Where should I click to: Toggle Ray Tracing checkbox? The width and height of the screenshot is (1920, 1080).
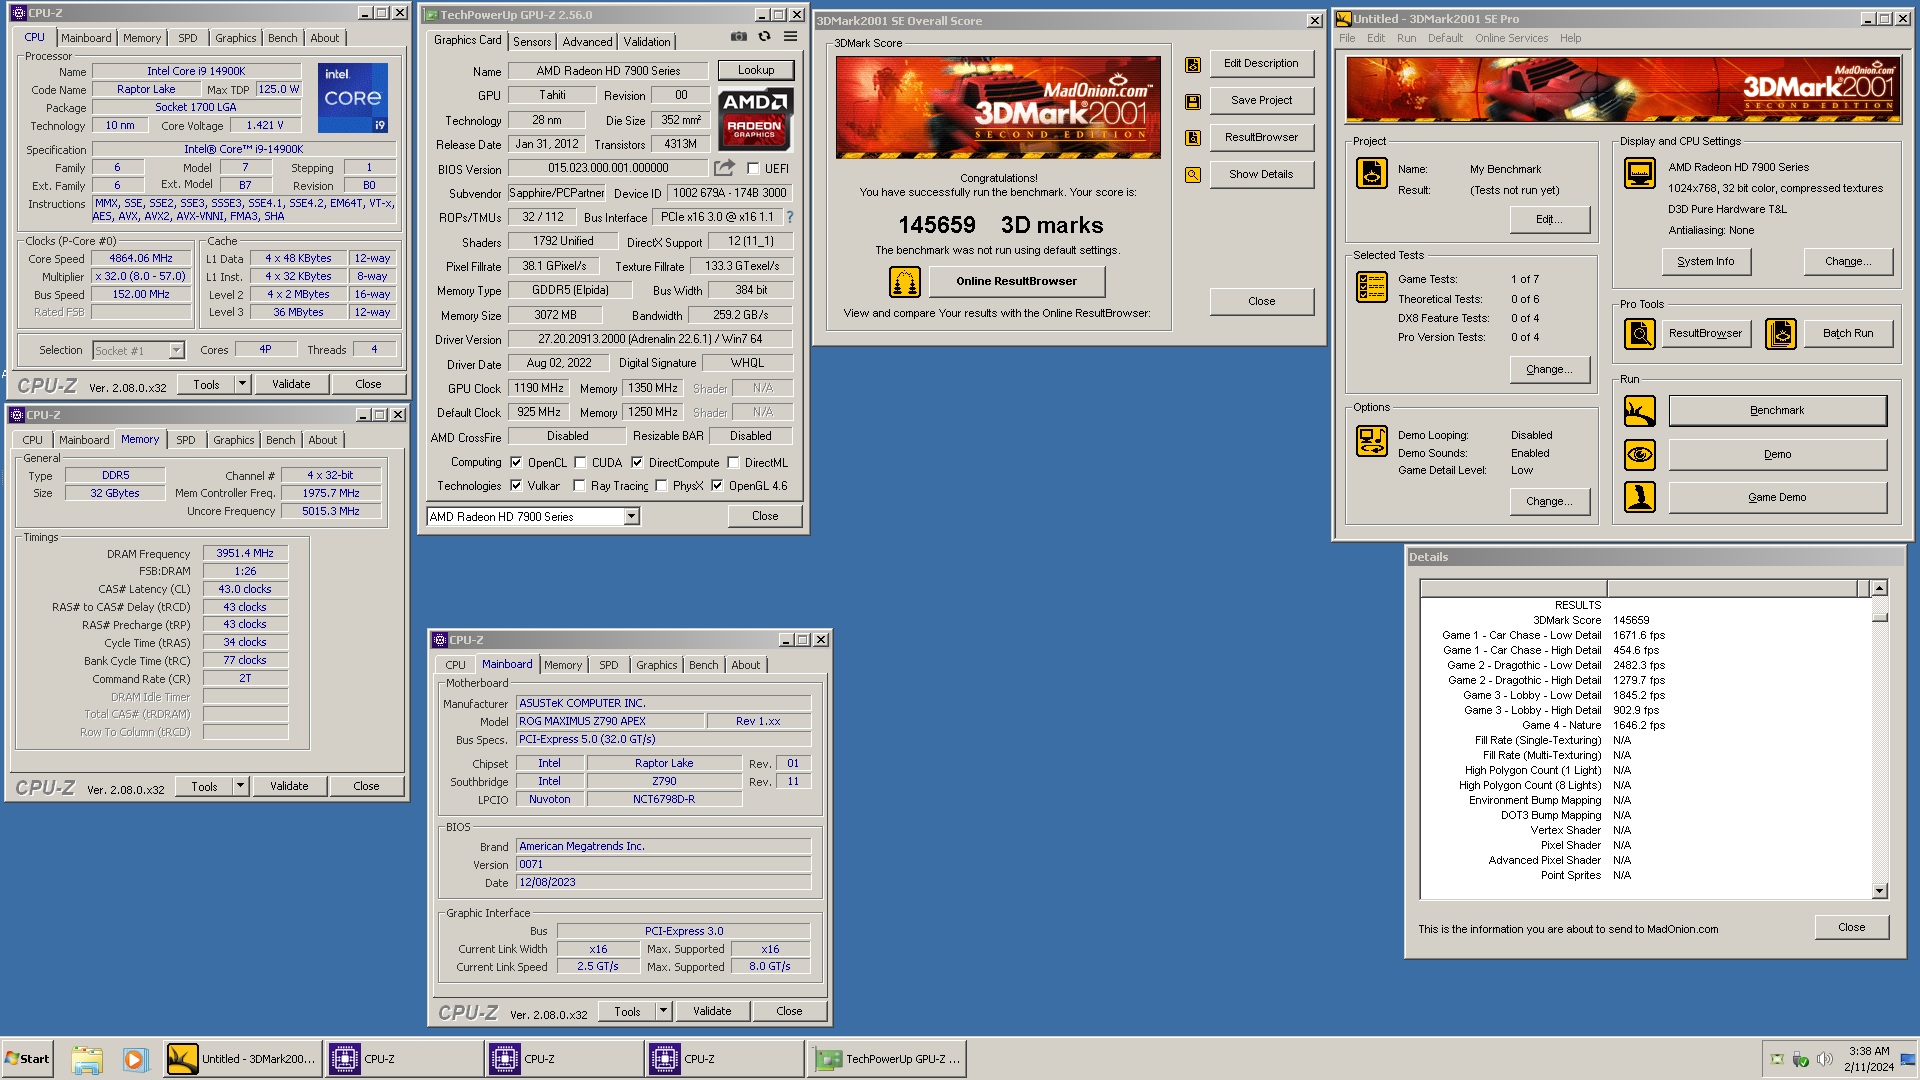pos(579,486)
